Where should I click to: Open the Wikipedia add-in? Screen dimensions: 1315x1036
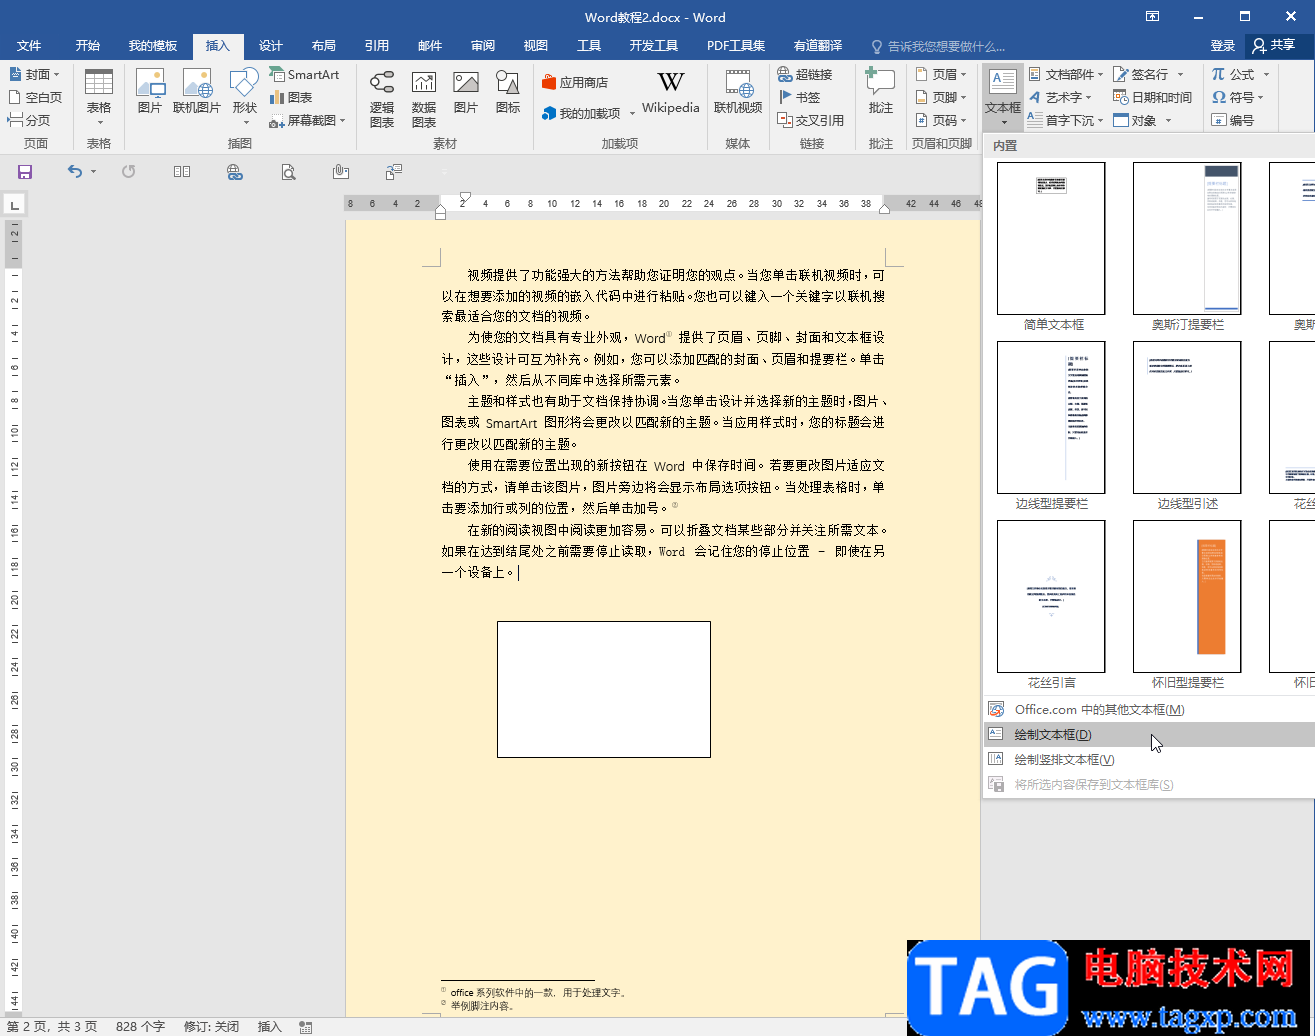[x=671, y=92]
